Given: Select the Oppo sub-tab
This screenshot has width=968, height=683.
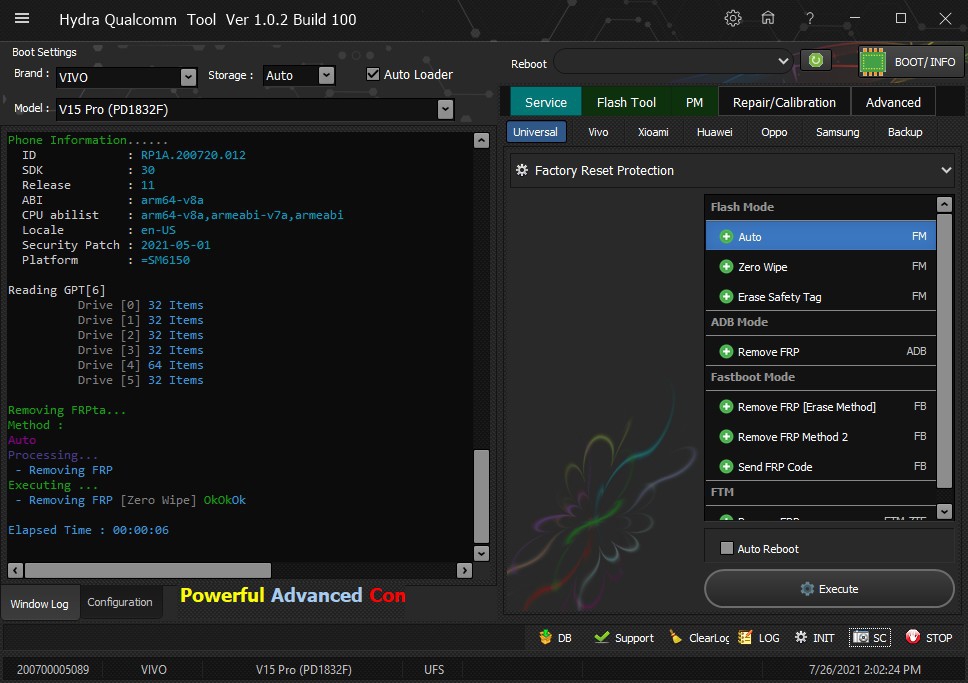Looking at the screenshot, I should click(774, 132).
